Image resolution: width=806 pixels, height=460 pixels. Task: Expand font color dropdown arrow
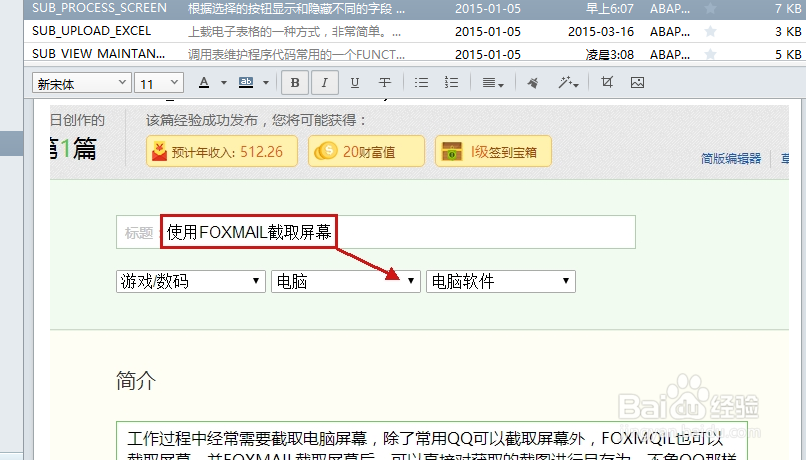click(x=224, y=83)
